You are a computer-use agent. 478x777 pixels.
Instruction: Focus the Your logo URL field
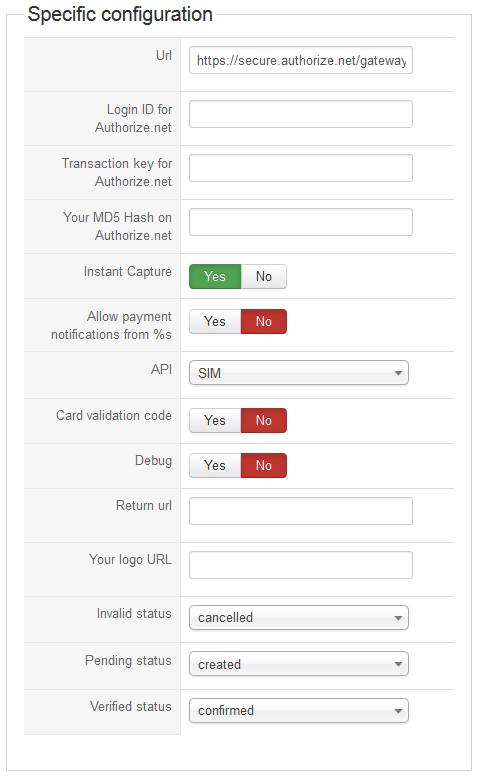click(301, 565)
